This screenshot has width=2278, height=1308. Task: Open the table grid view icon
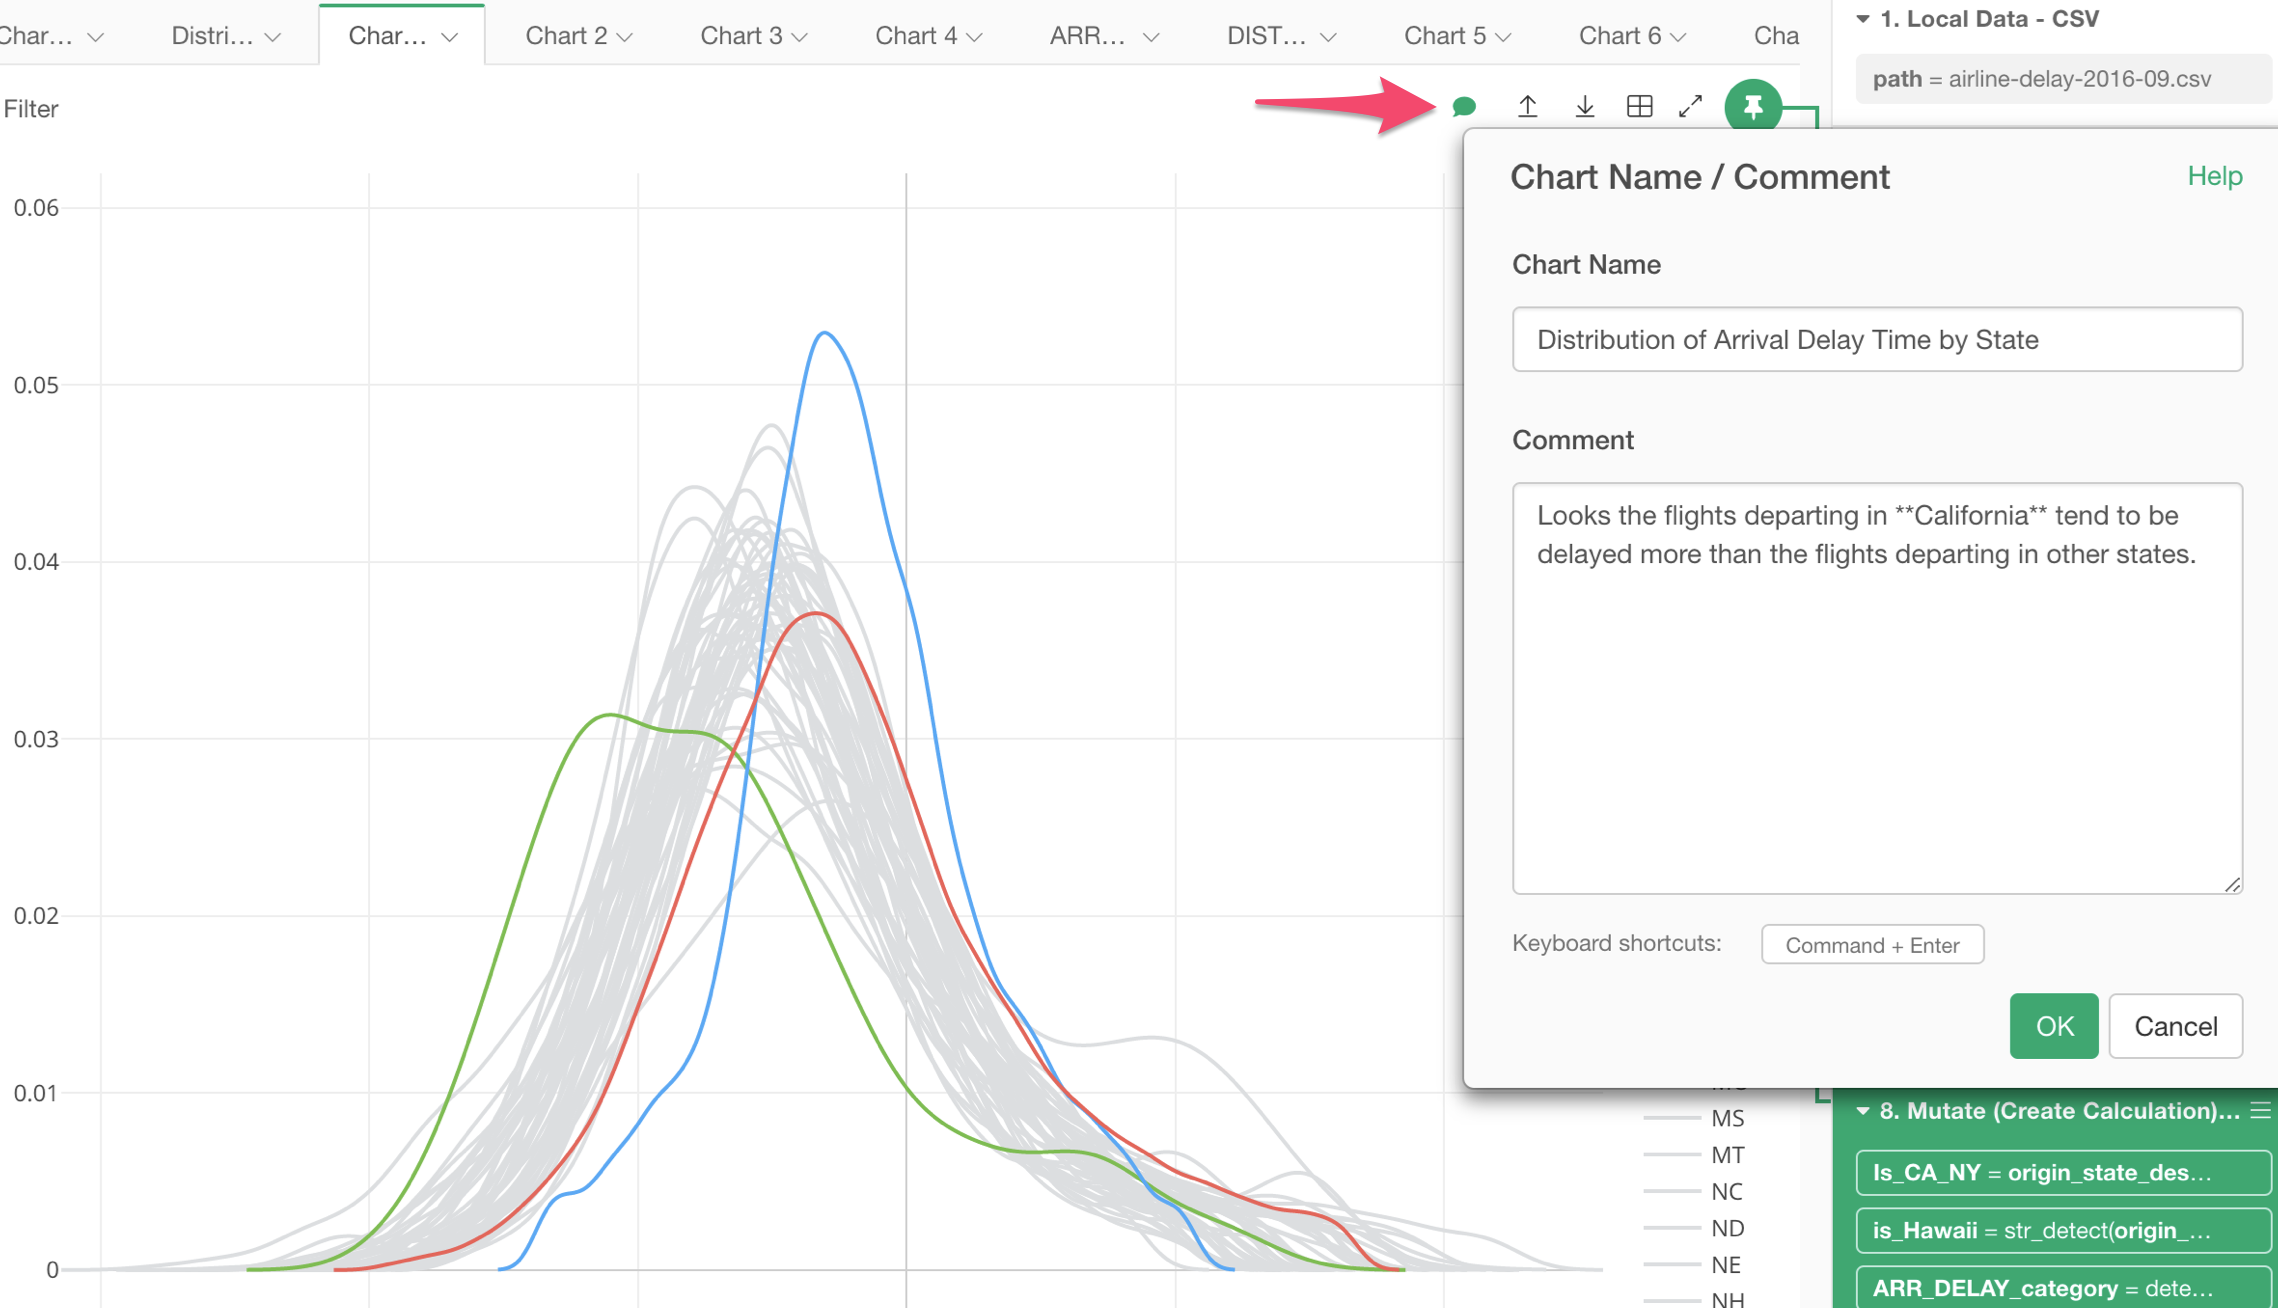1639,106
